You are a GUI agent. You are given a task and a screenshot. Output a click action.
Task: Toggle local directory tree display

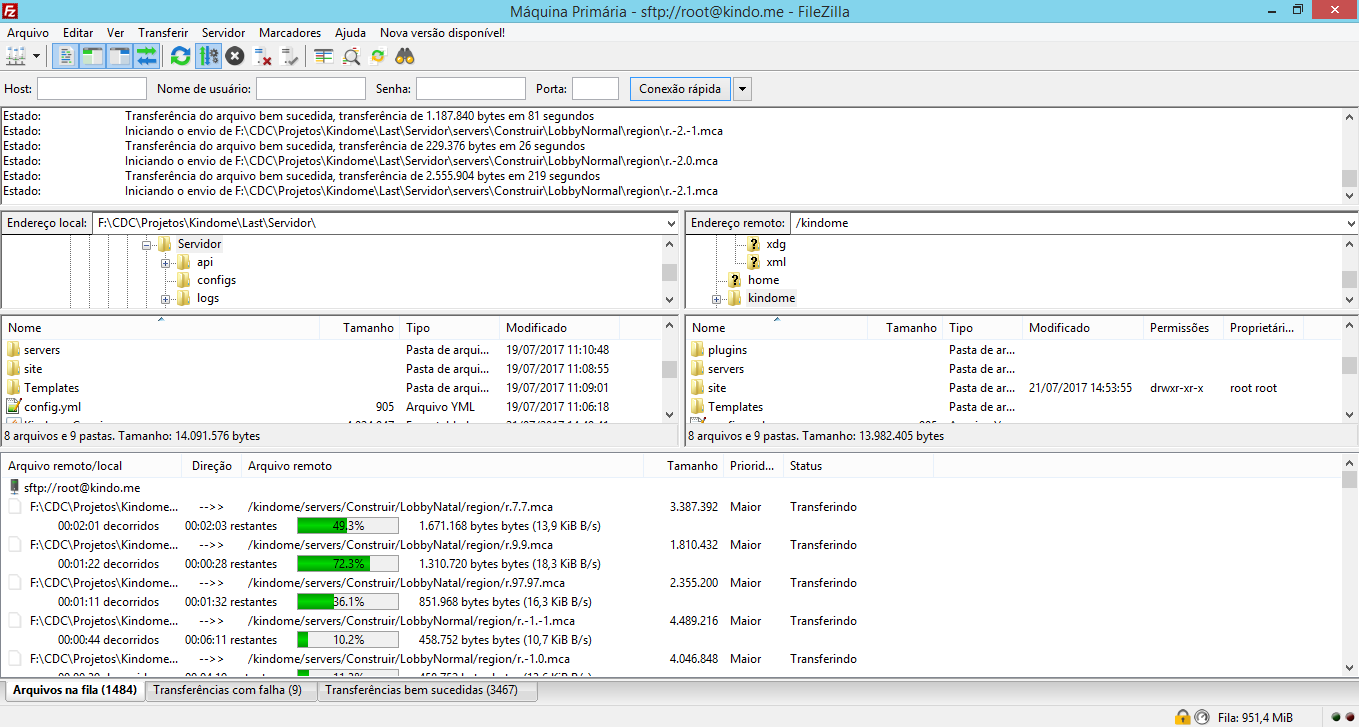92,56
